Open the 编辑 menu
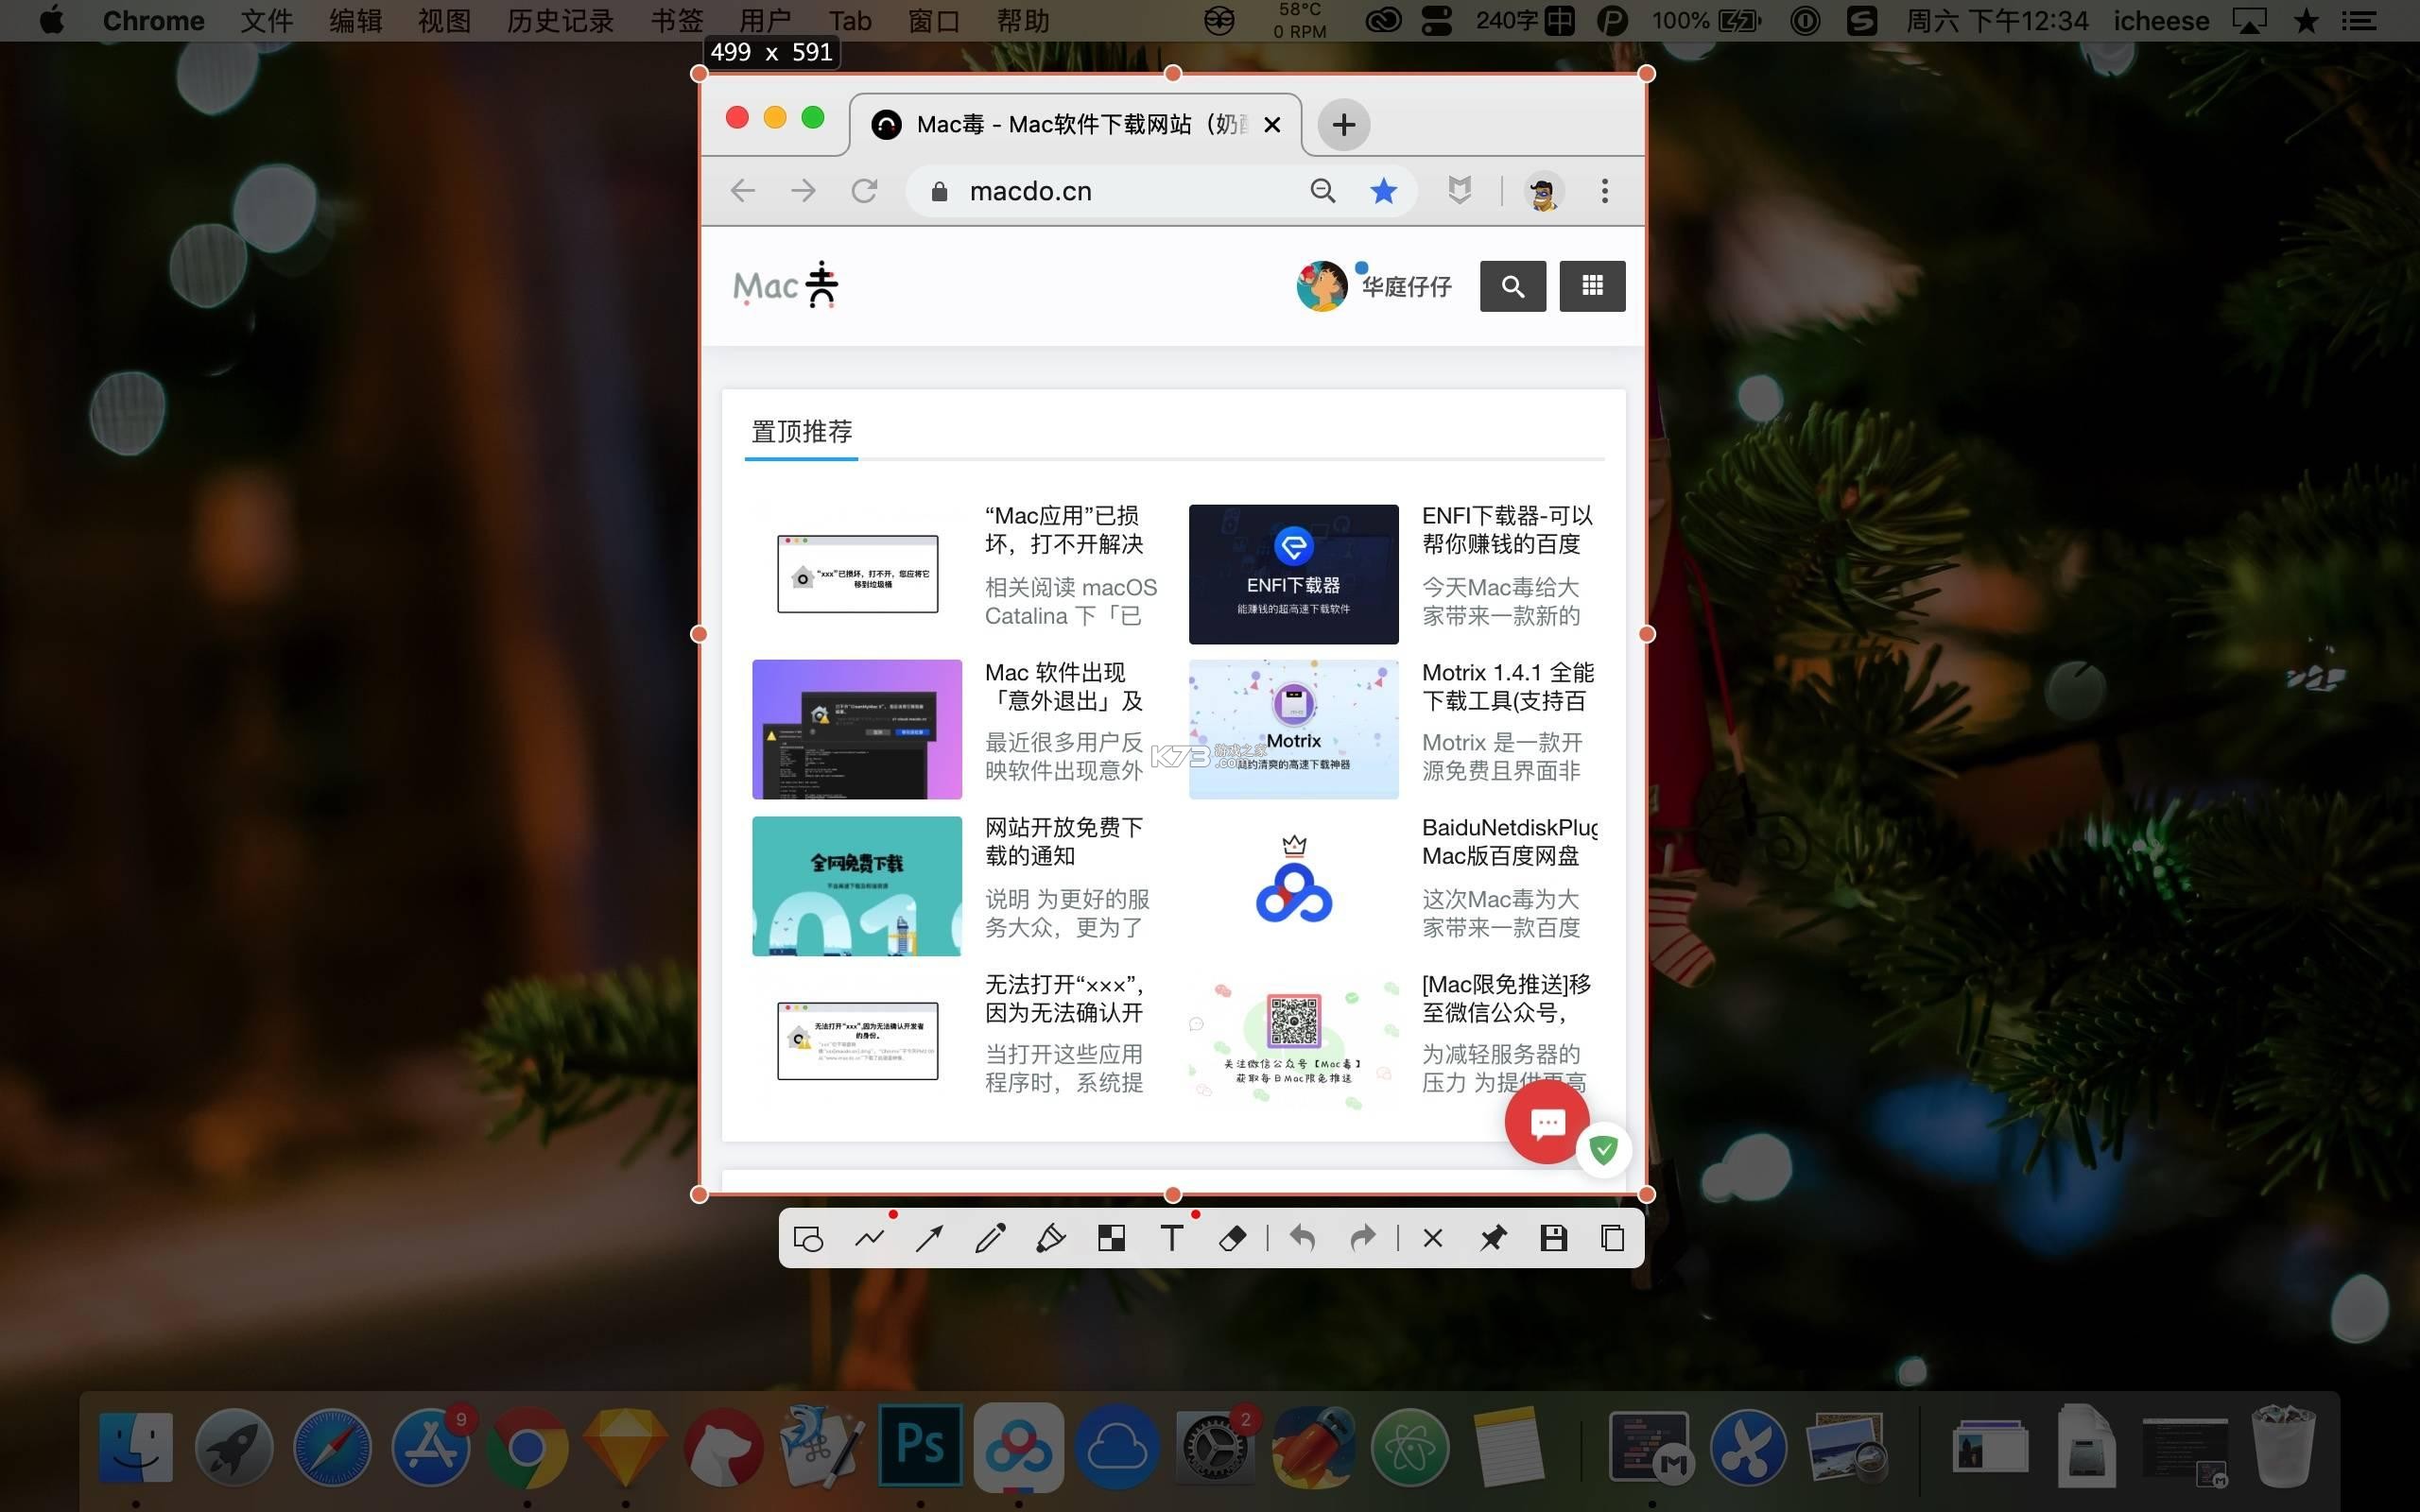This screenshot has height=1512, width=2420. (355, 21)
